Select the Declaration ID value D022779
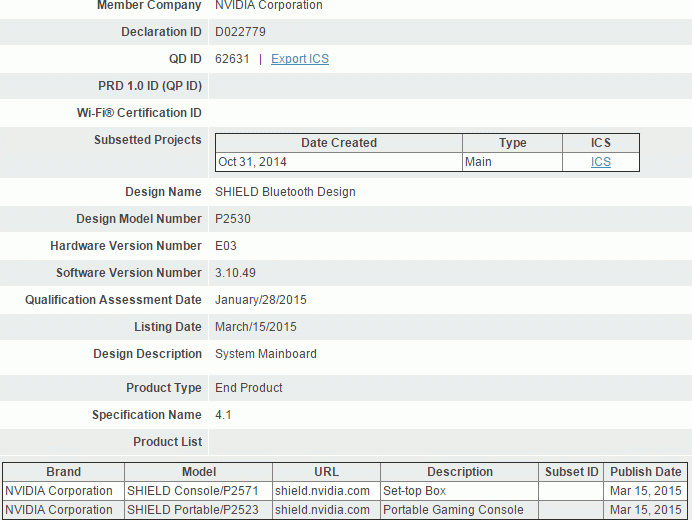Image resolution: width=692 pixels, height=520 pixels. (240, 32)
